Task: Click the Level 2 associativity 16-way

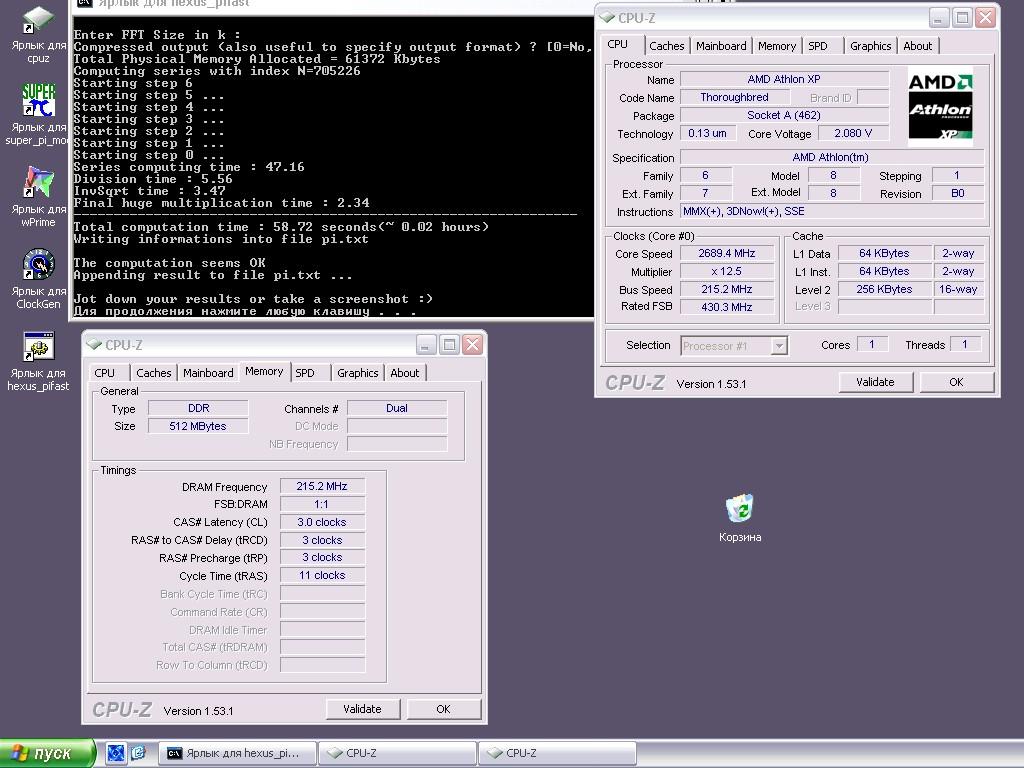Action: pyautogui.click(x=959, y=289)
